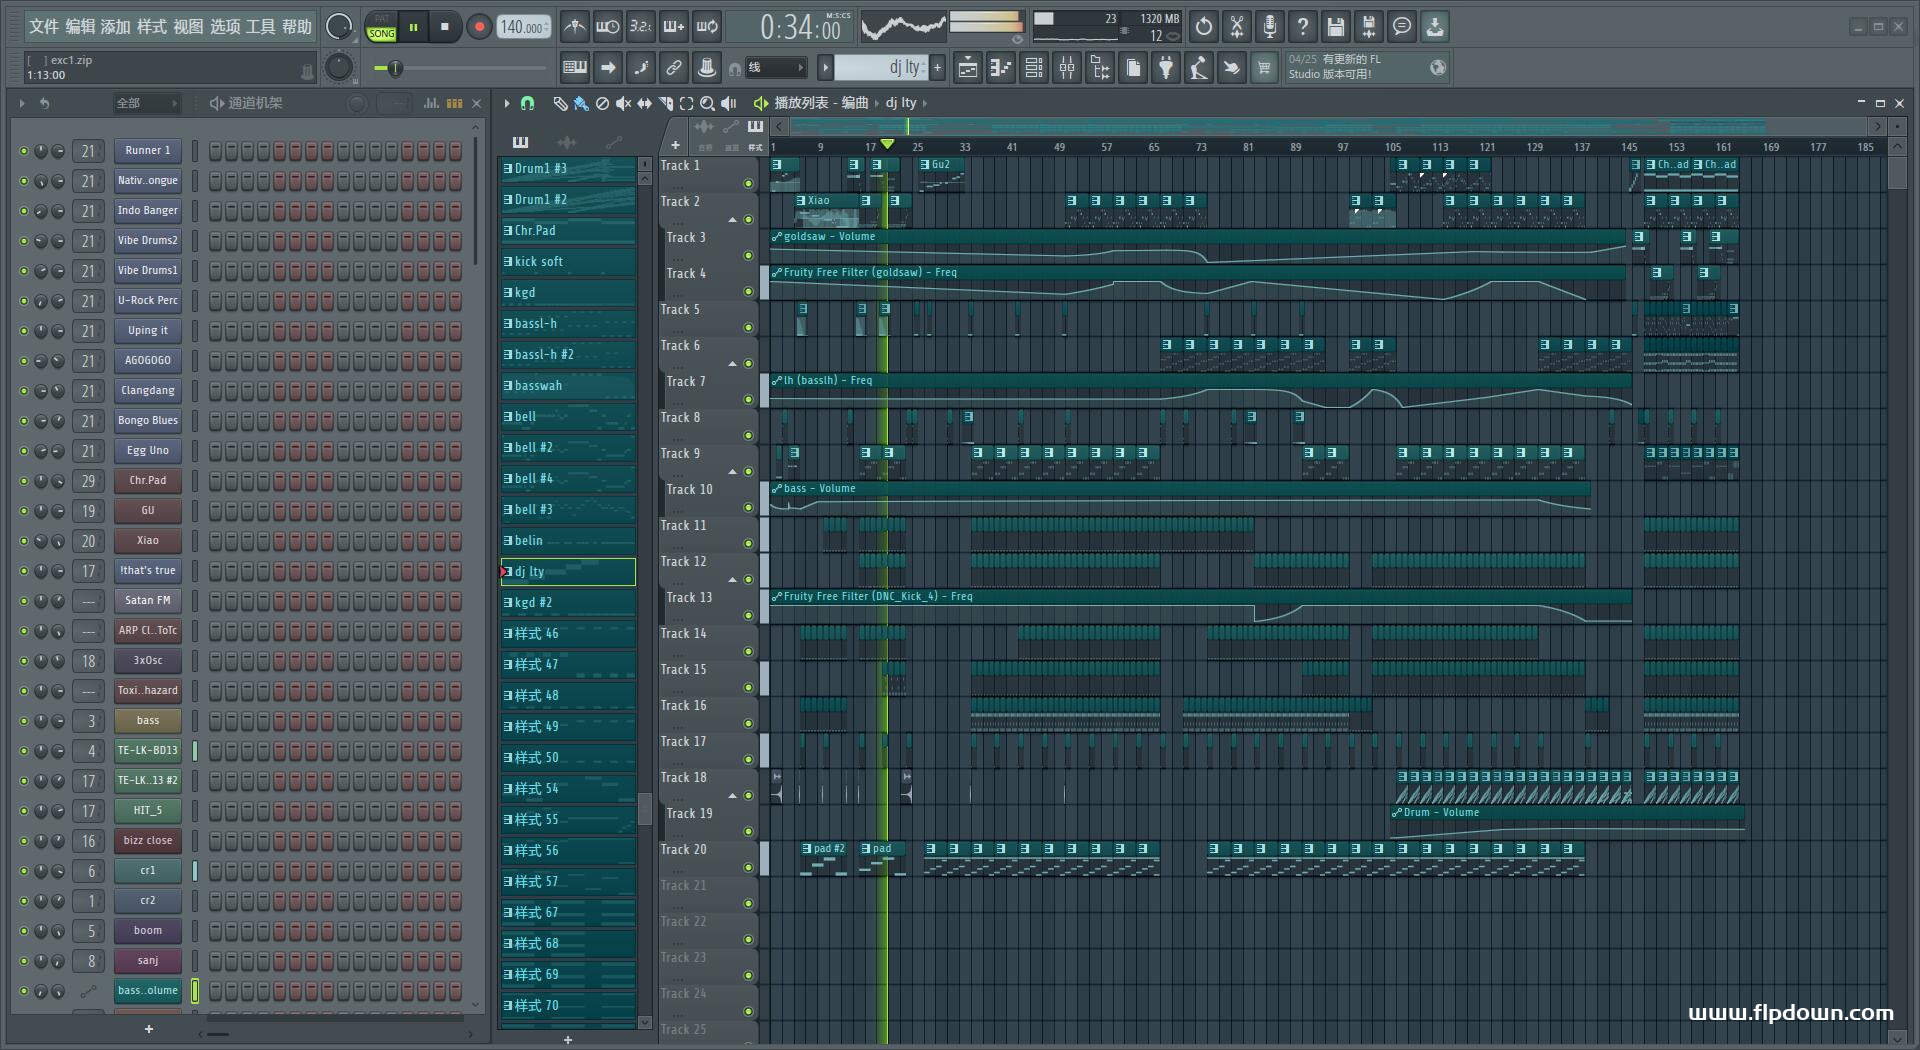Click the red record button
Screen dimensions: 1920x1050
pyautogui.click(x=479, y=27)
